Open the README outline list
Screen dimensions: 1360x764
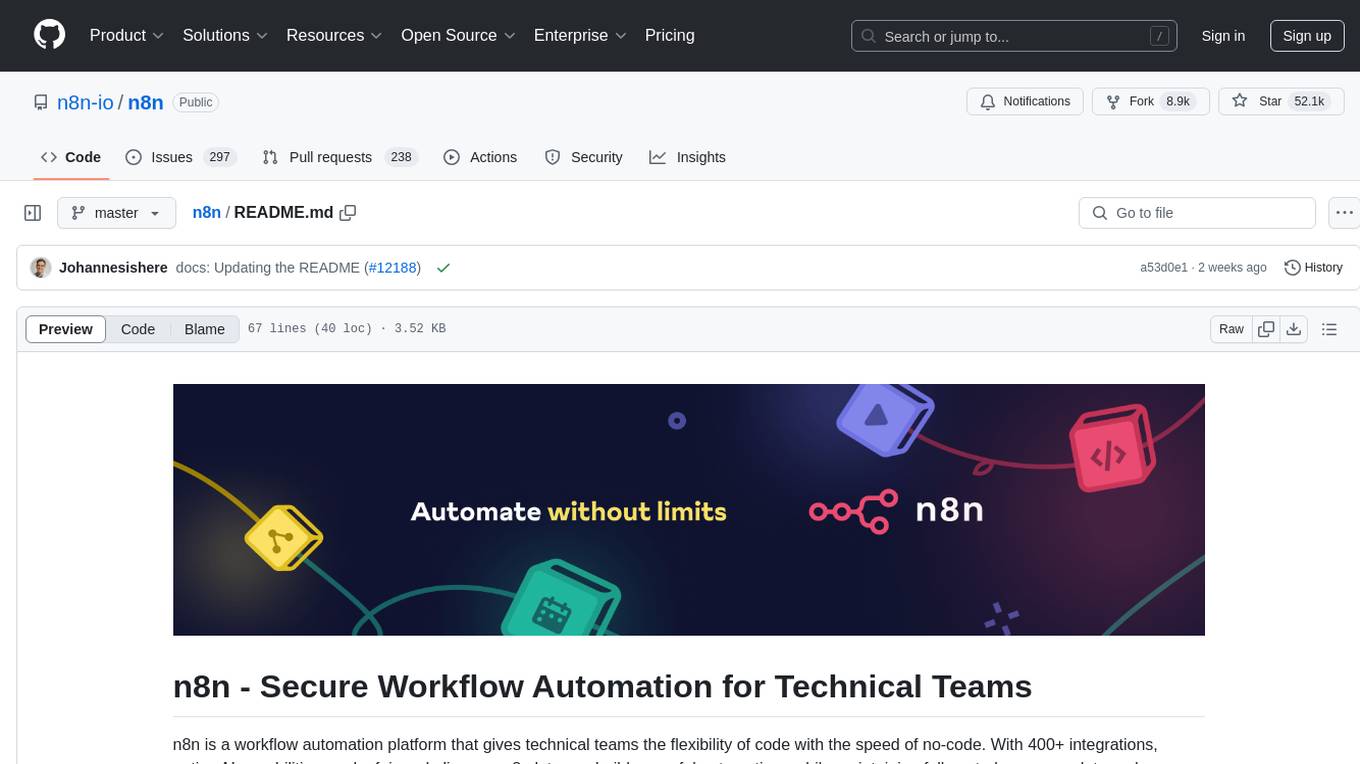(x=1329, y=329)
